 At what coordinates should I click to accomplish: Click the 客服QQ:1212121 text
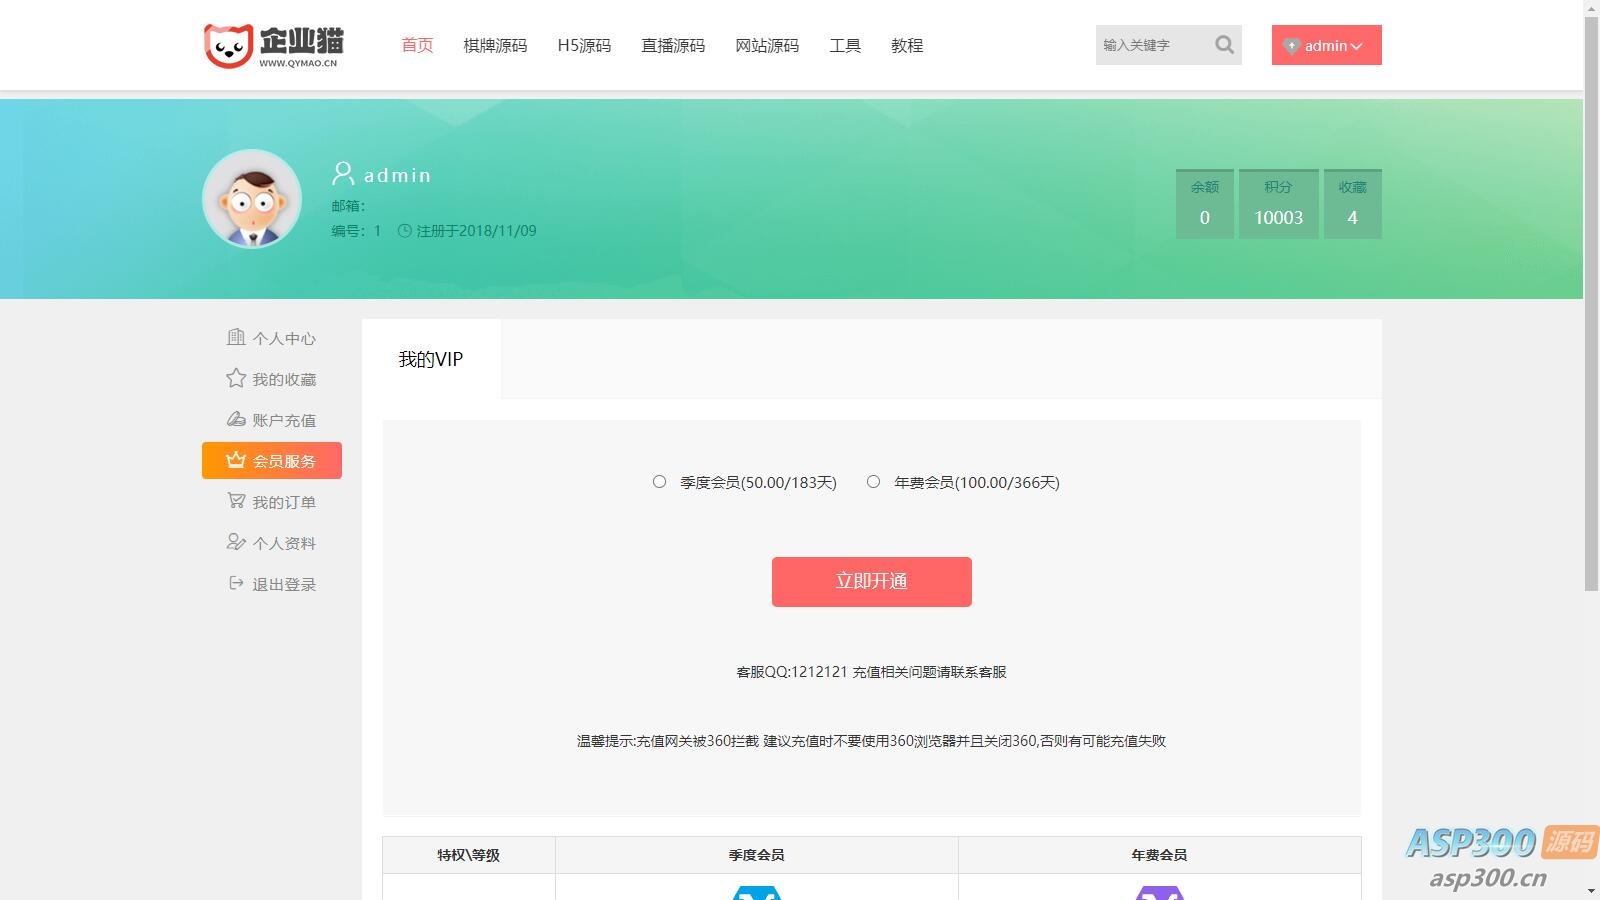tap(792, 672)
